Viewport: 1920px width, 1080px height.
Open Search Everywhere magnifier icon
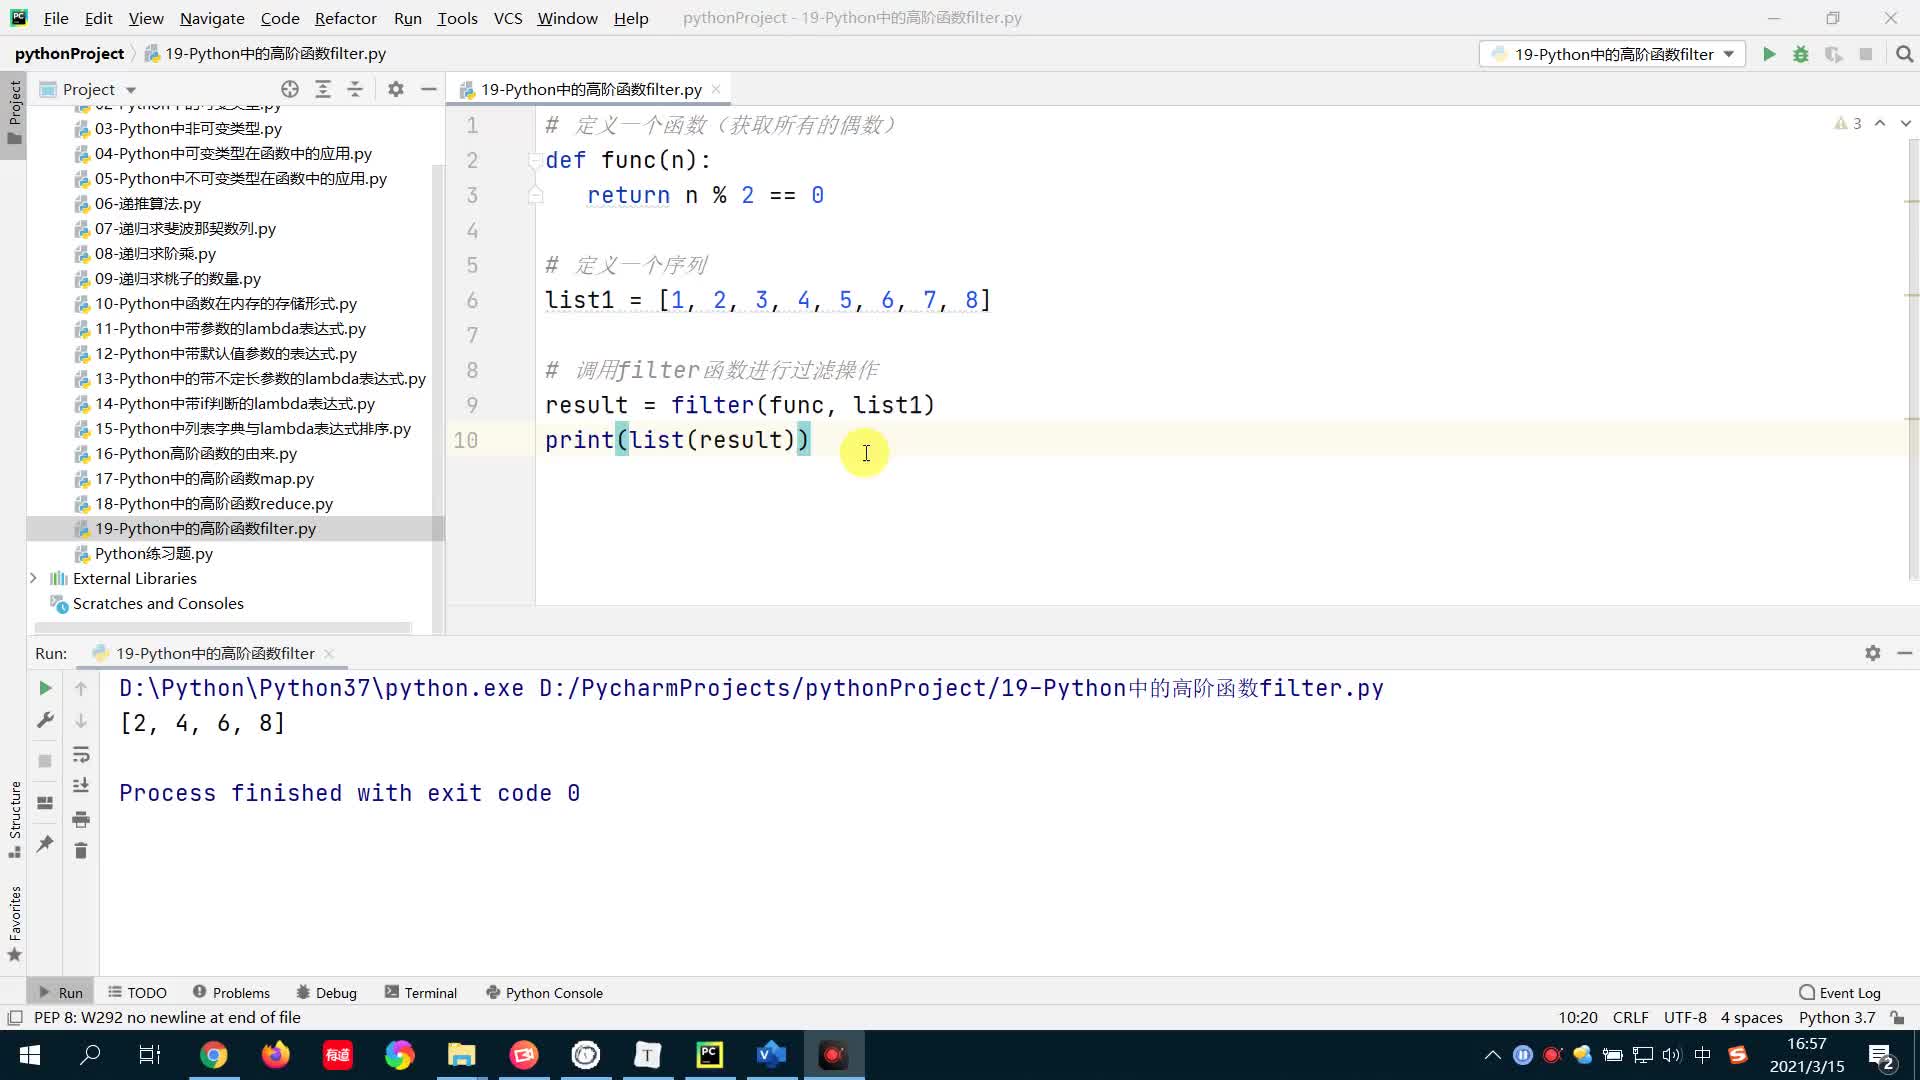point(1904,54)
